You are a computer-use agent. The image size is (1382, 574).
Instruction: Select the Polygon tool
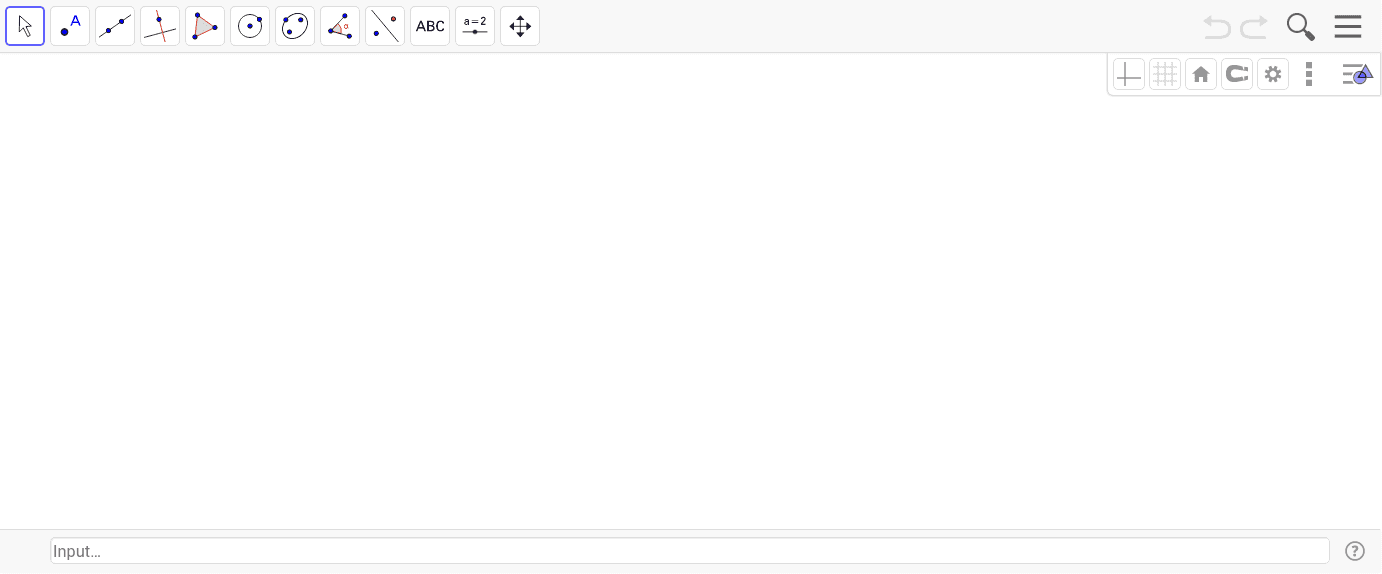coord(205,26)
